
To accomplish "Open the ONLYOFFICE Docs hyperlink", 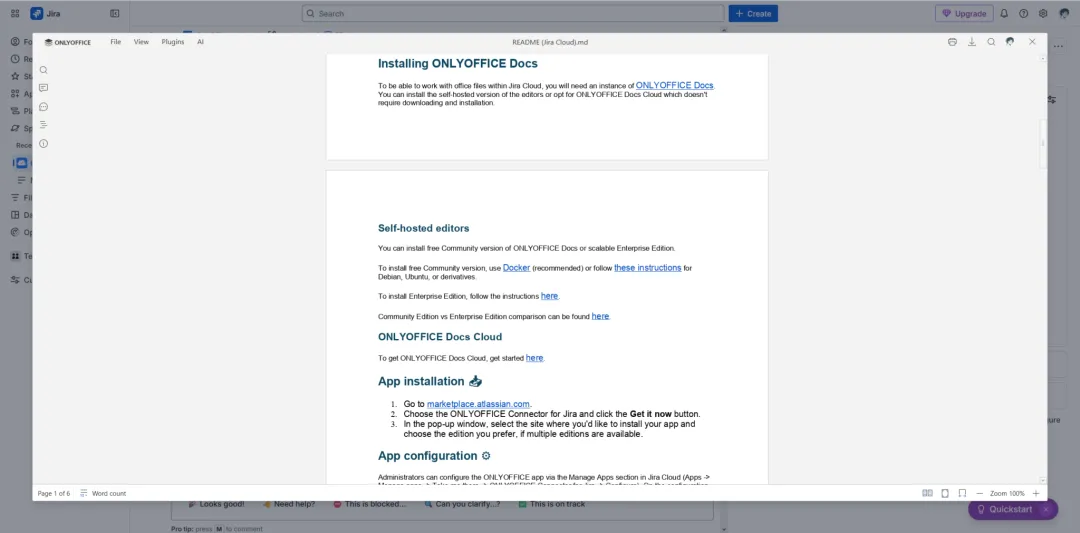I will click(x=674, y=85).
